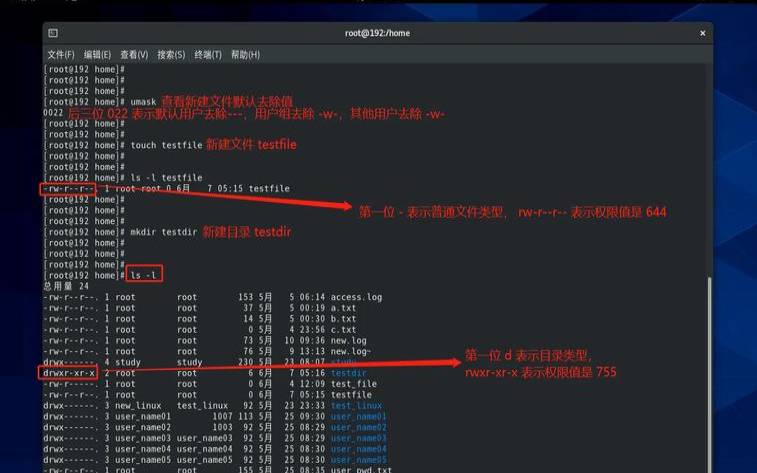The height and width of the screenshot is (473, 757).
Task: Click the b.txt file name
Action: coord(343,319)
